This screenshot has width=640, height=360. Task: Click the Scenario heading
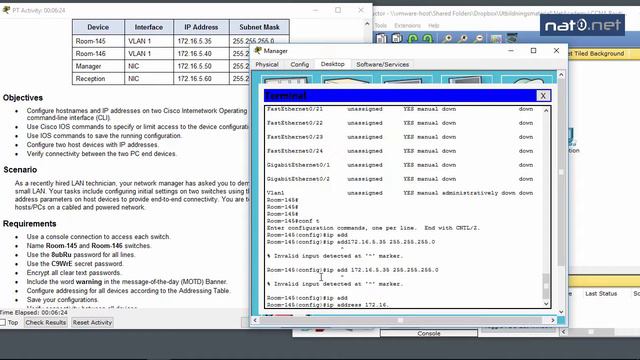20,169
